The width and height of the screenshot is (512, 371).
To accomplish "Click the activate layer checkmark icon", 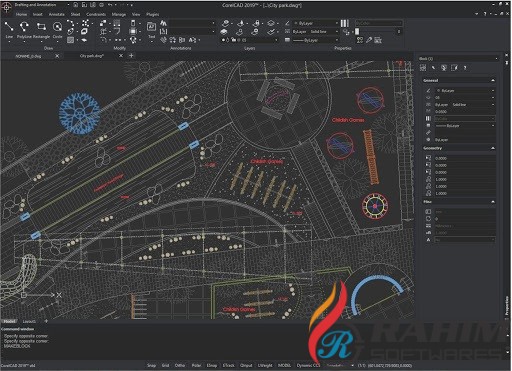I will 271,32.
